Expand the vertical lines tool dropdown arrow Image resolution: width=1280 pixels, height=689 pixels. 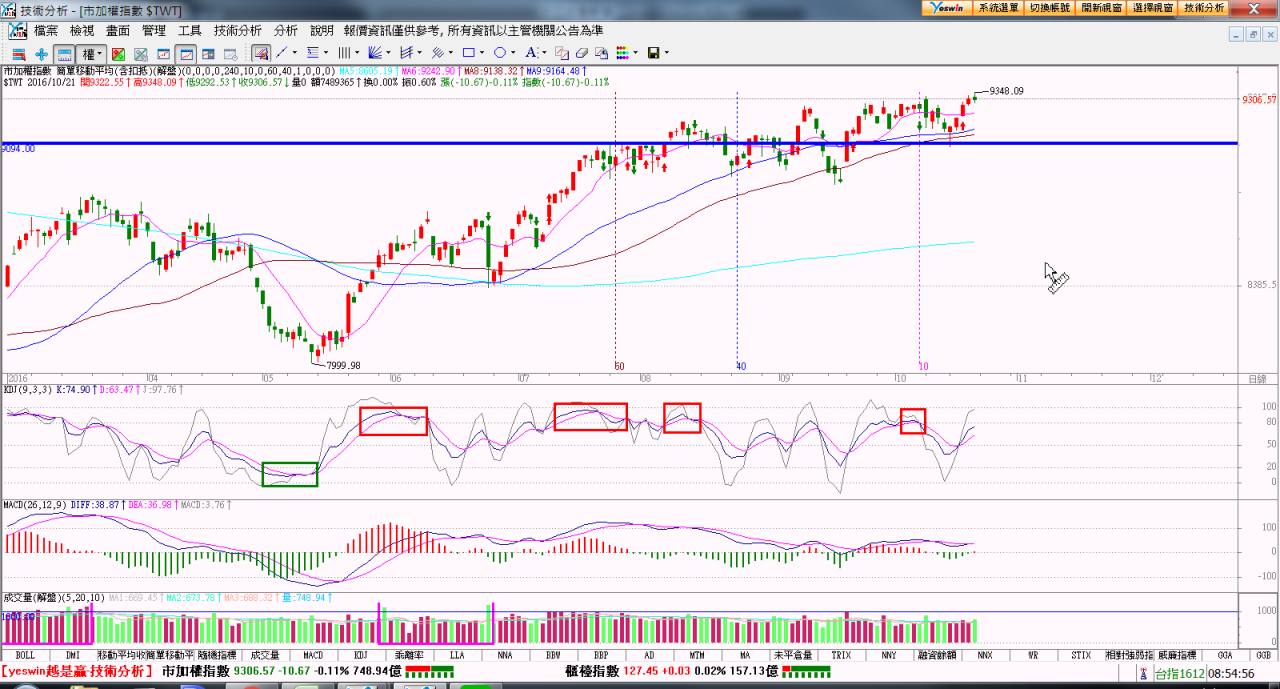(x=357, y=53)
